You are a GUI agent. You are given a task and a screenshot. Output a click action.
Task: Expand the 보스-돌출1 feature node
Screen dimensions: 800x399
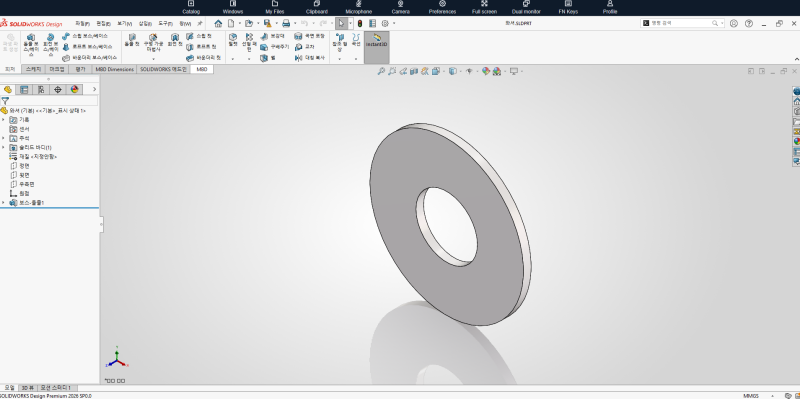click(x=4, y=203)
